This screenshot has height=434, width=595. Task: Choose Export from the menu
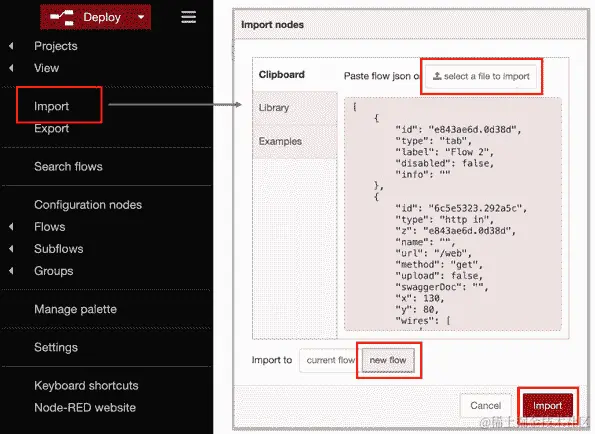[x=52, y=128]
